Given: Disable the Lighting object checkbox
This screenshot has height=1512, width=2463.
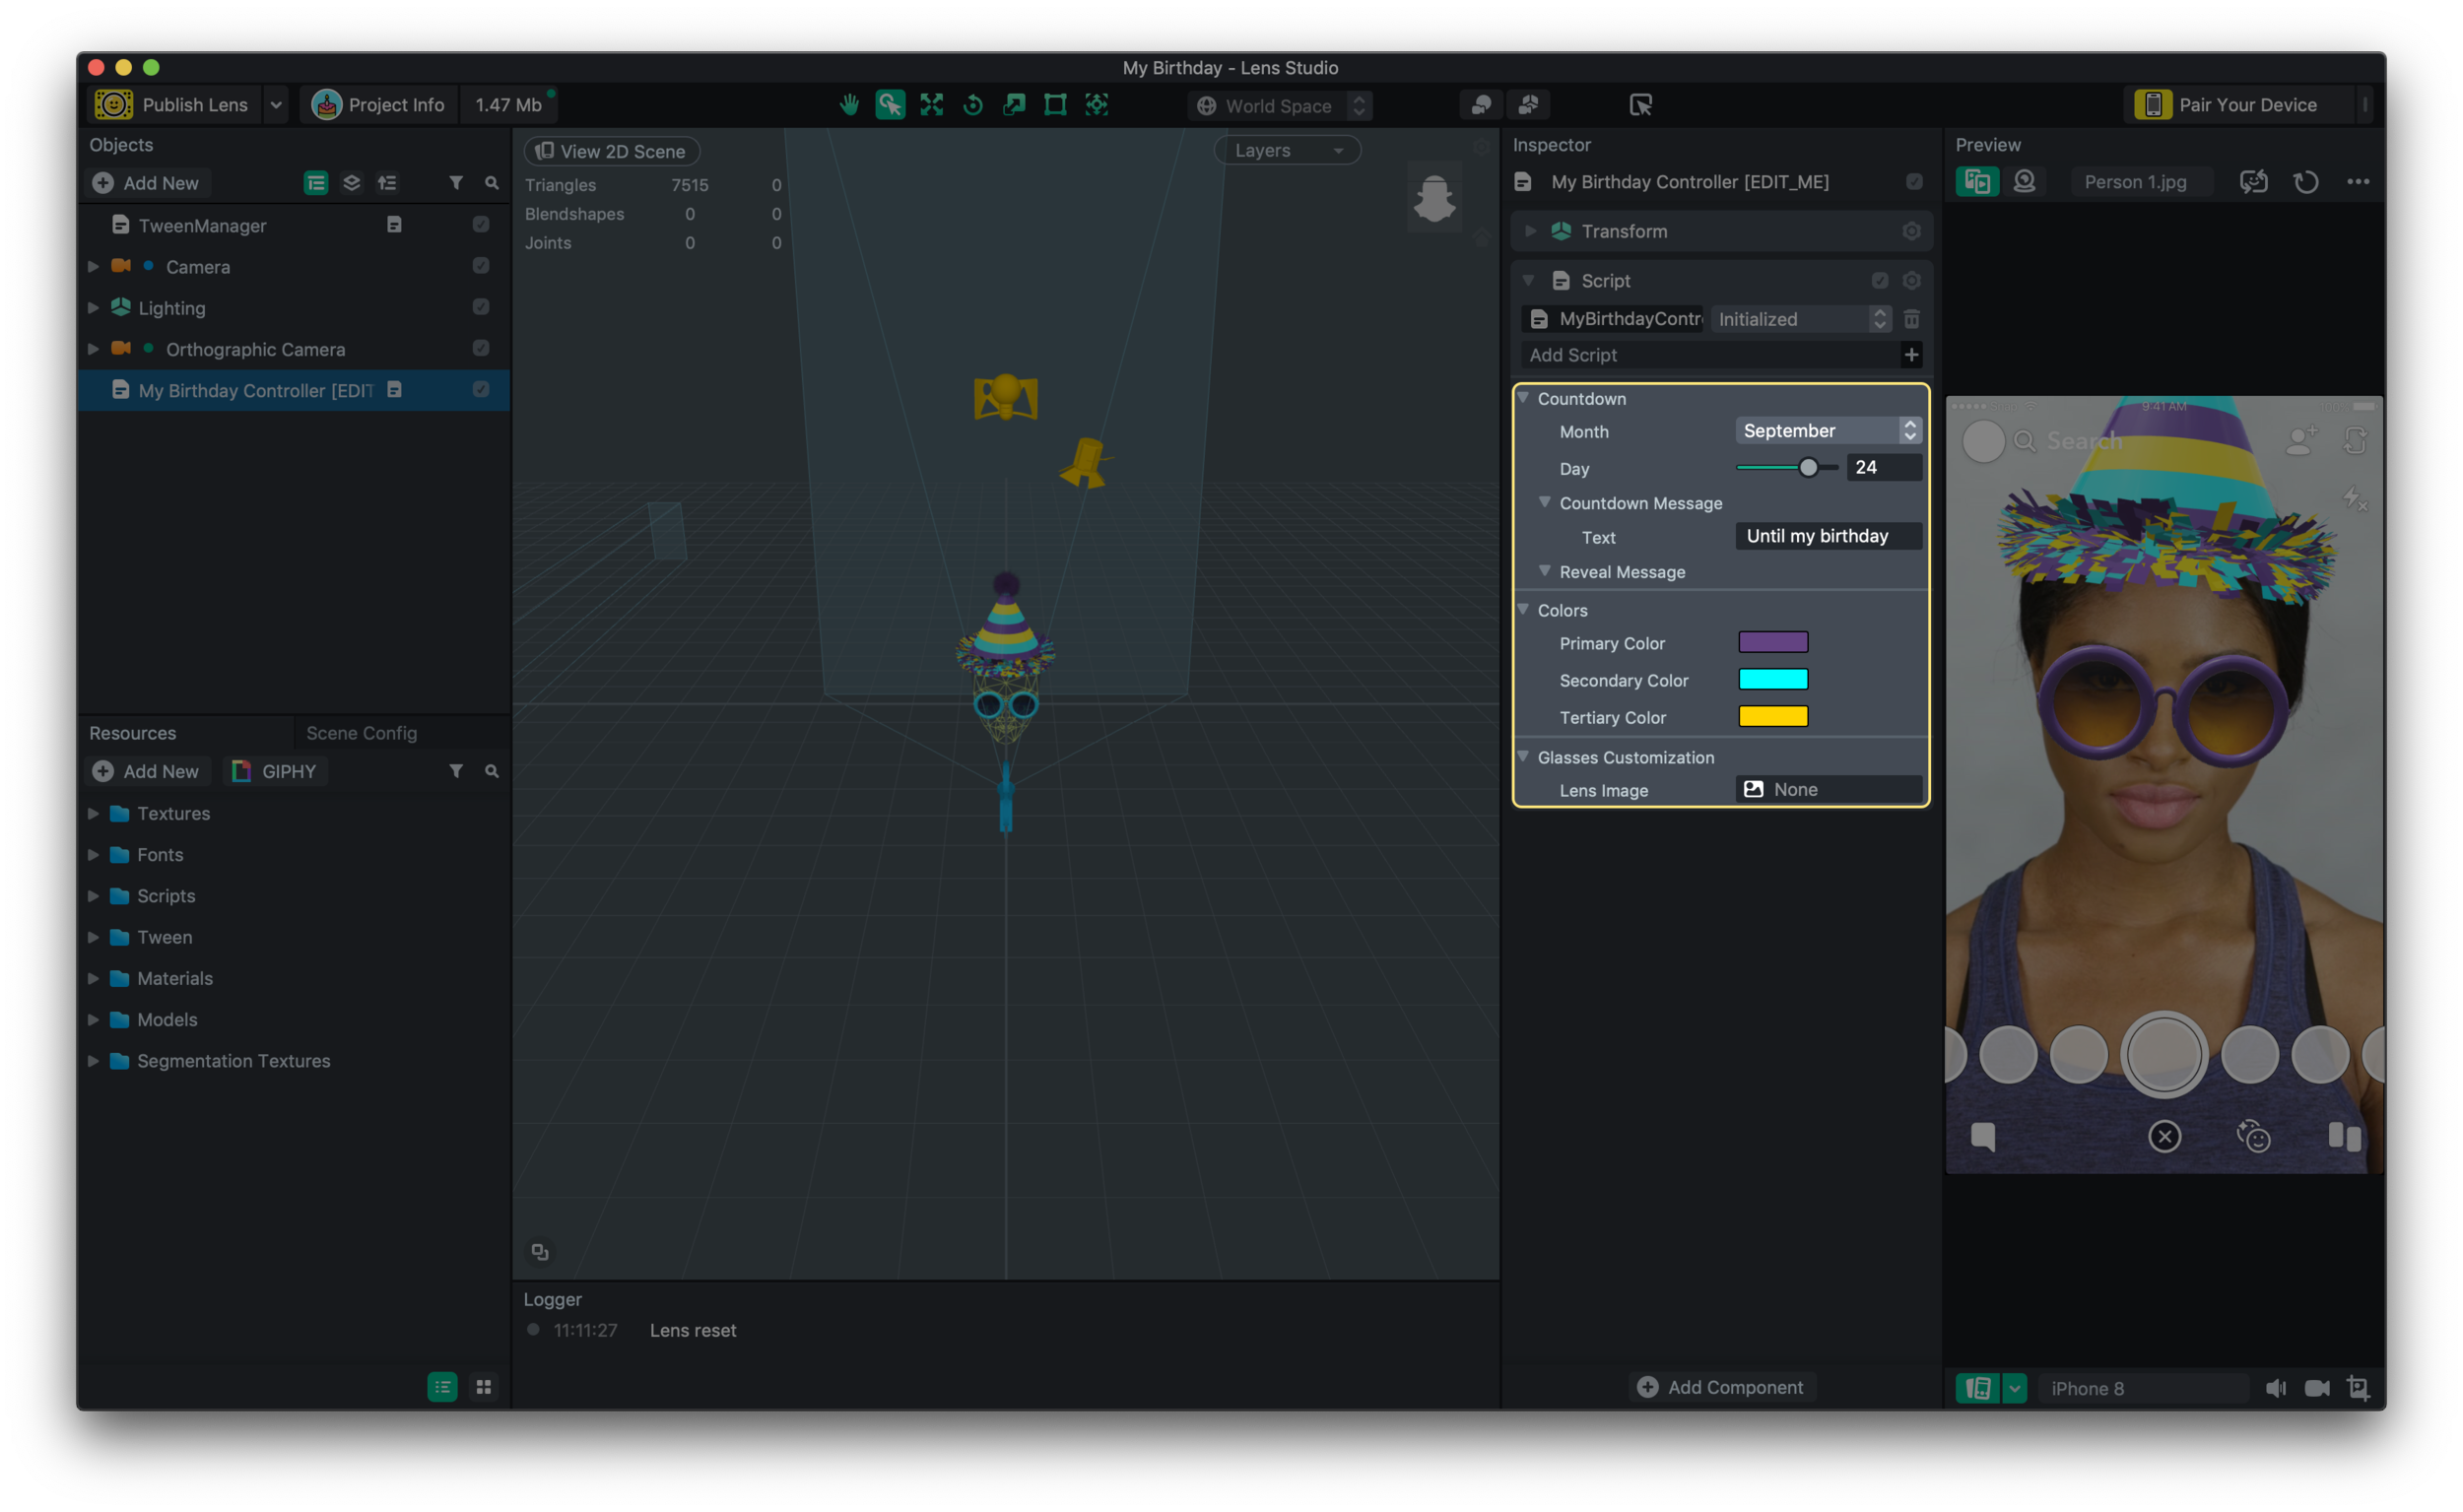Looking at the screenshot, I should (481, 307).
